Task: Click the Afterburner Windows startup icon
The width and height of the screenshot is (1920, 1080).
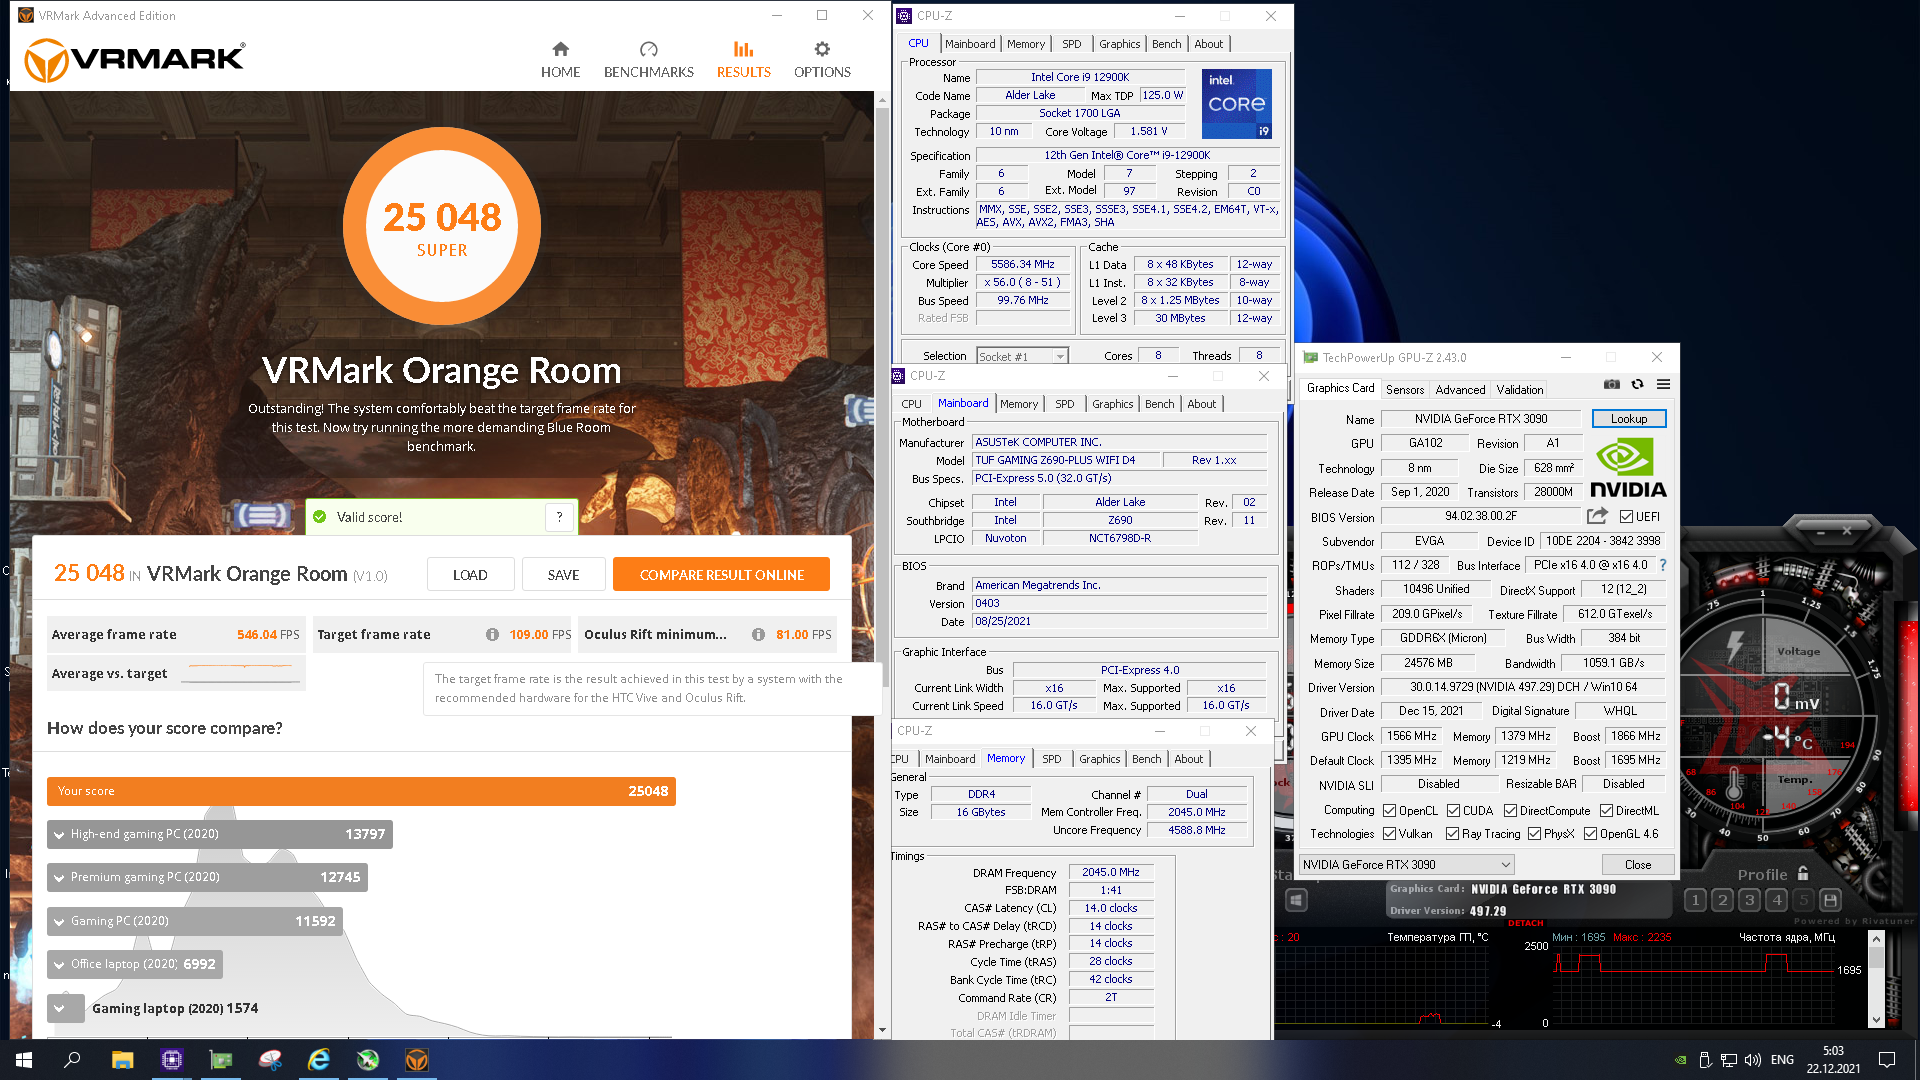Action: (x=1296, y=900)
